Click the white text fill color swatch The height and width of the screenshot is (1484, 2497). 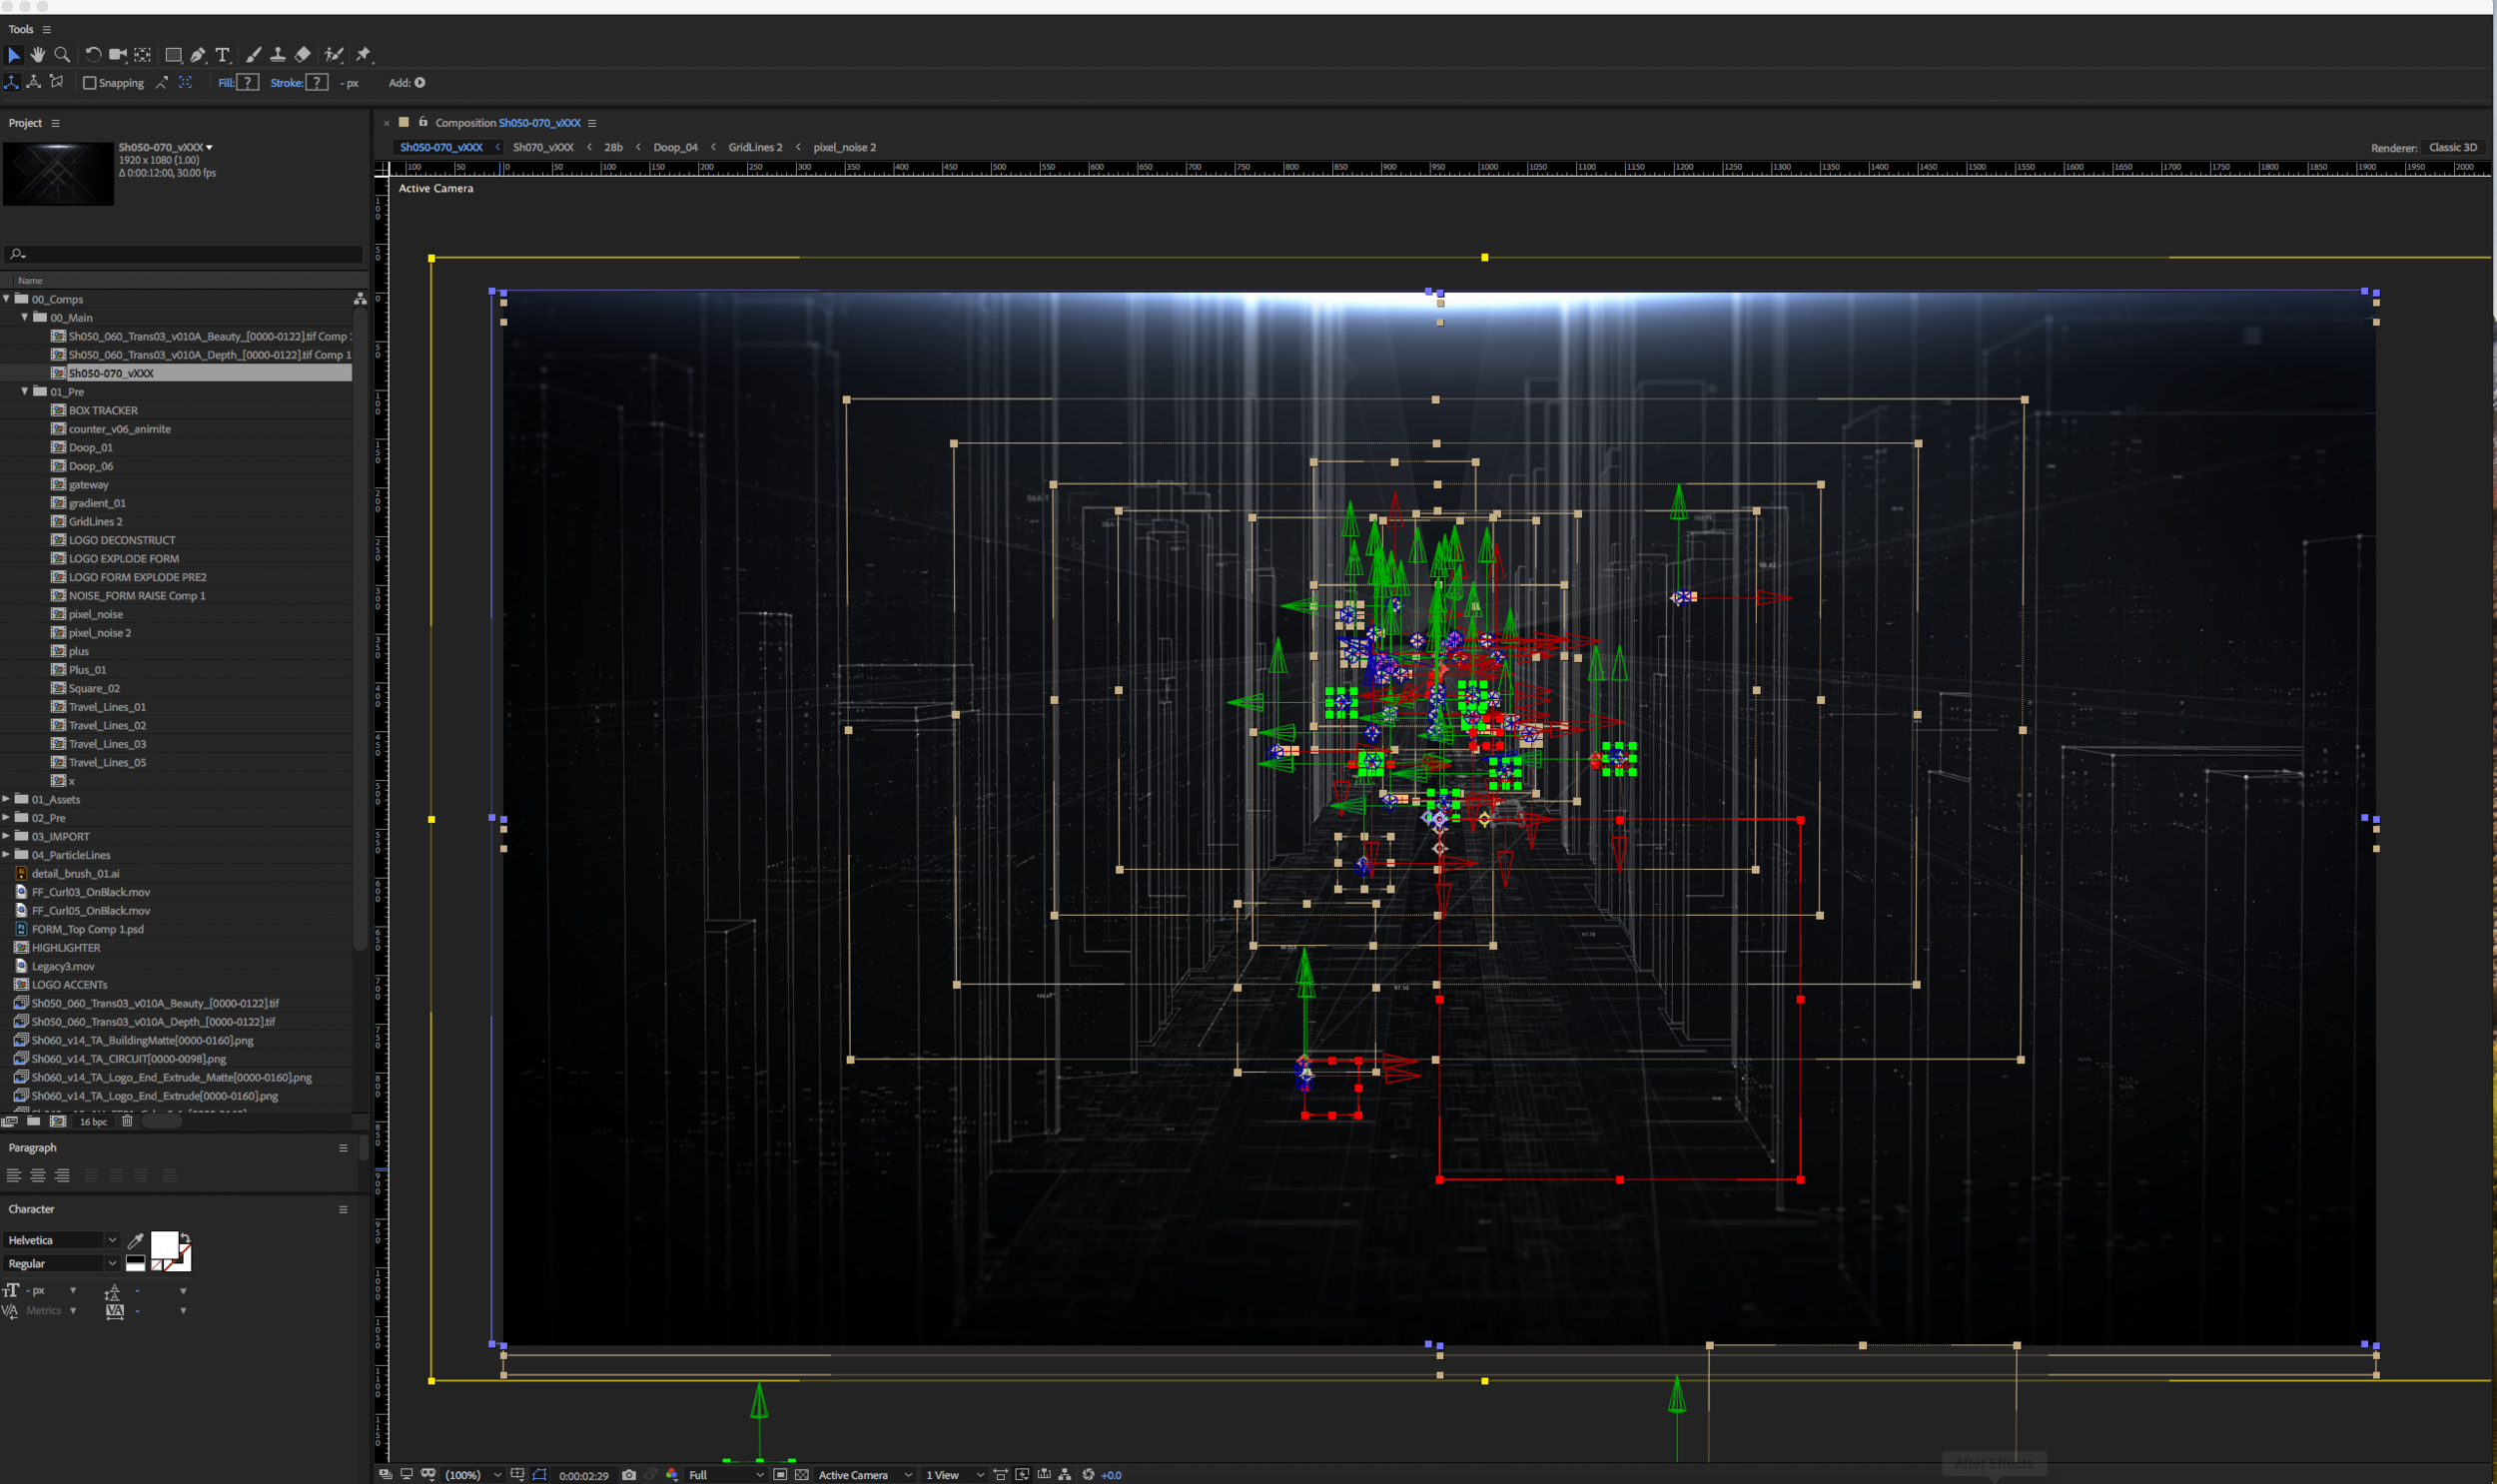click(164, 1245)
